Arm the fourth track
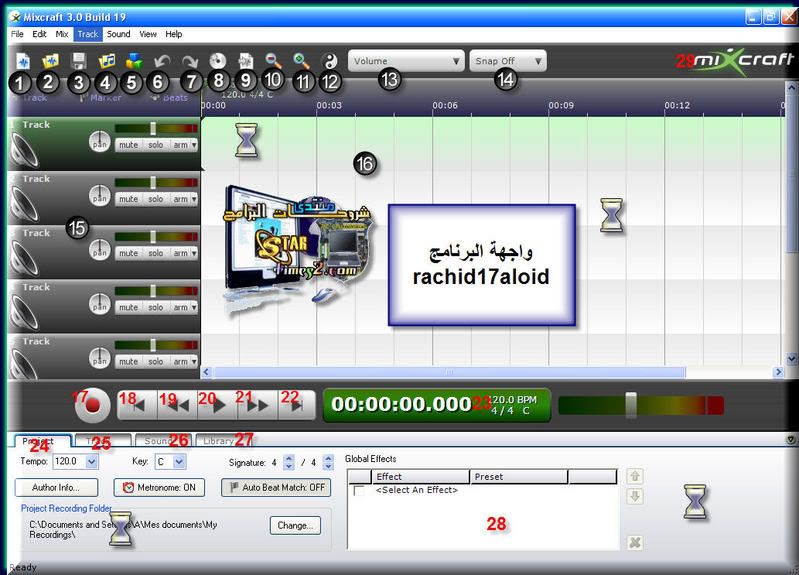Viewport: 799px width, 575px height. coord(179,307)
